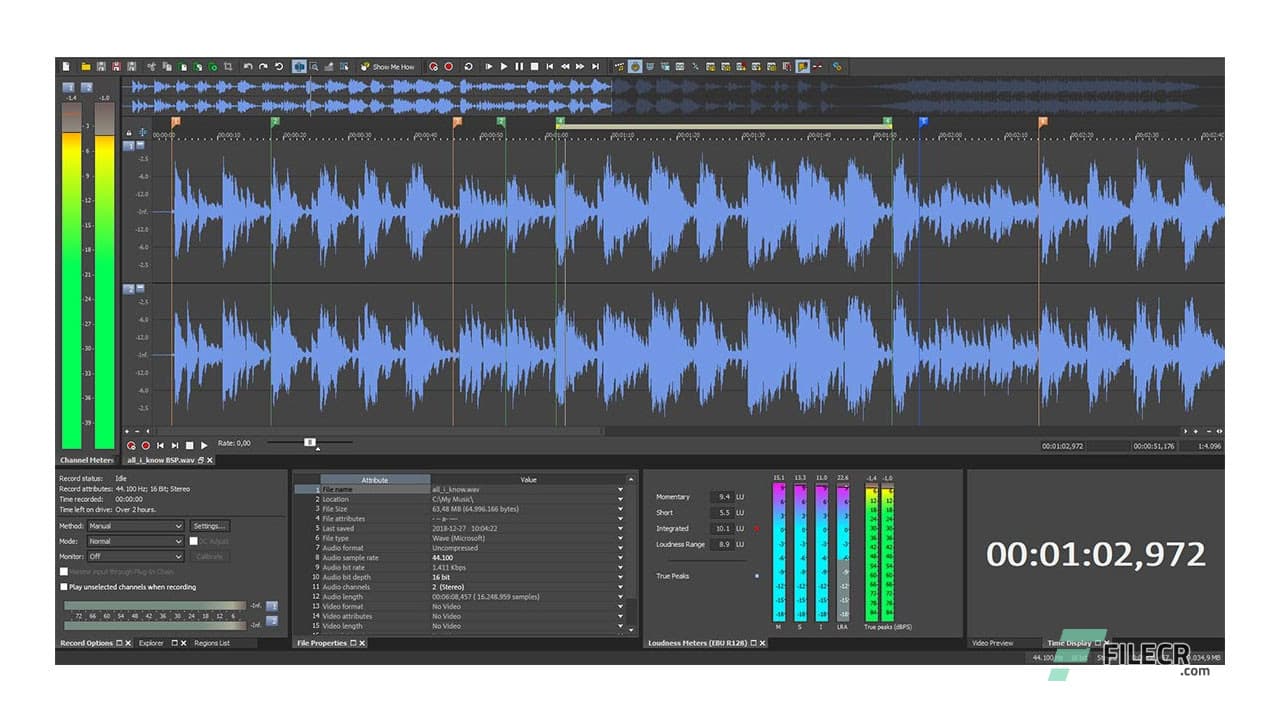Screen dimensions: 1280x720
Task: Open a file with the Open icon
Action: [85, 66]
